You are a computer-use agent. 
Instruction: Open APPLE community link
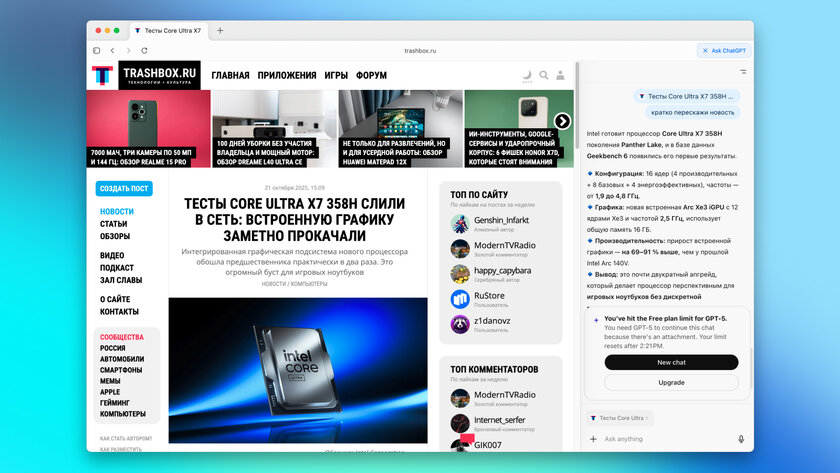110,392
